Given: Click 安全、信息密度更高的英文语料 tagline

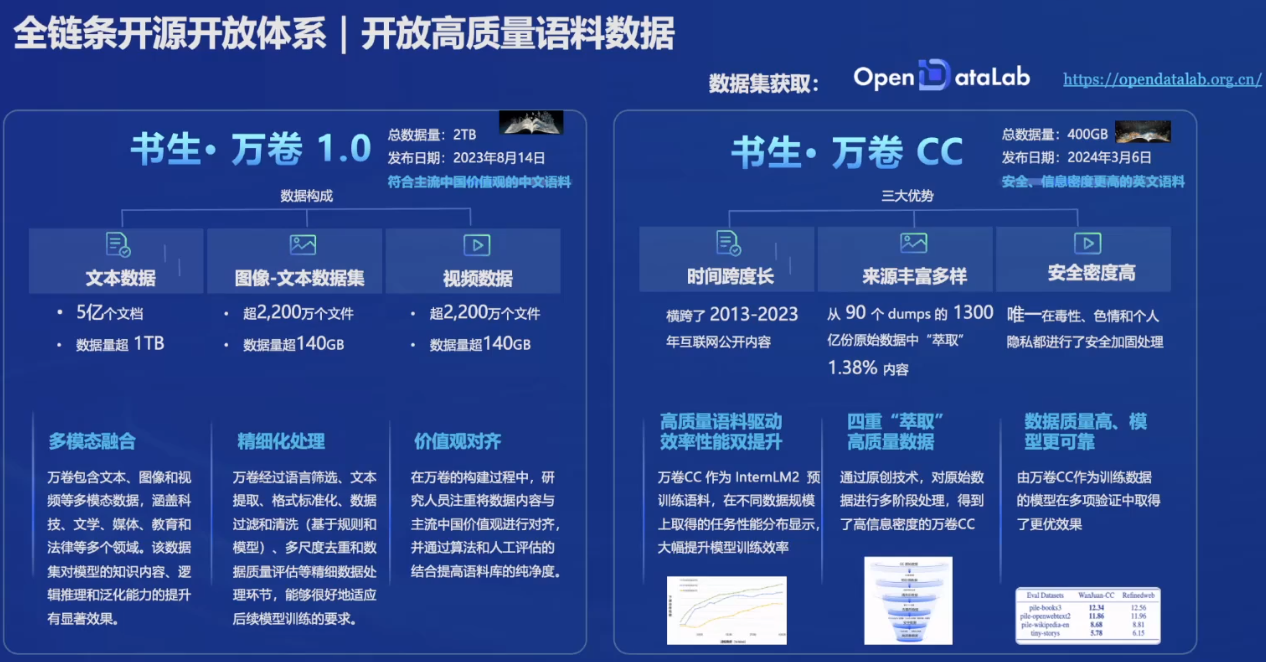Looking at the screenshot, I should pos(1092,182).
